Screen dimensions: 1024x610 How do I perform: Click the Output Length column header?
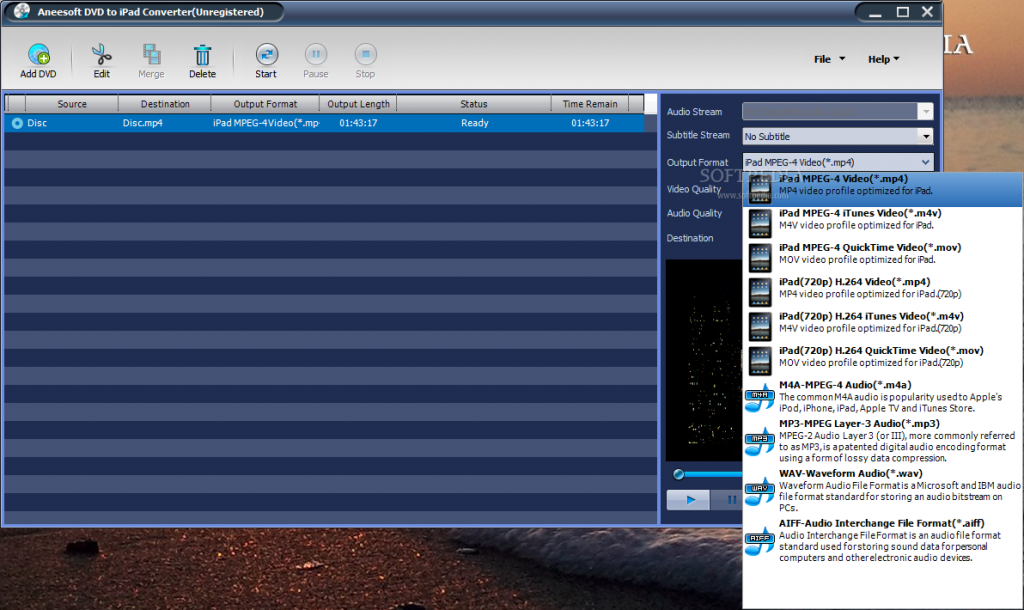pyautogui.click(x=358, y=104)
